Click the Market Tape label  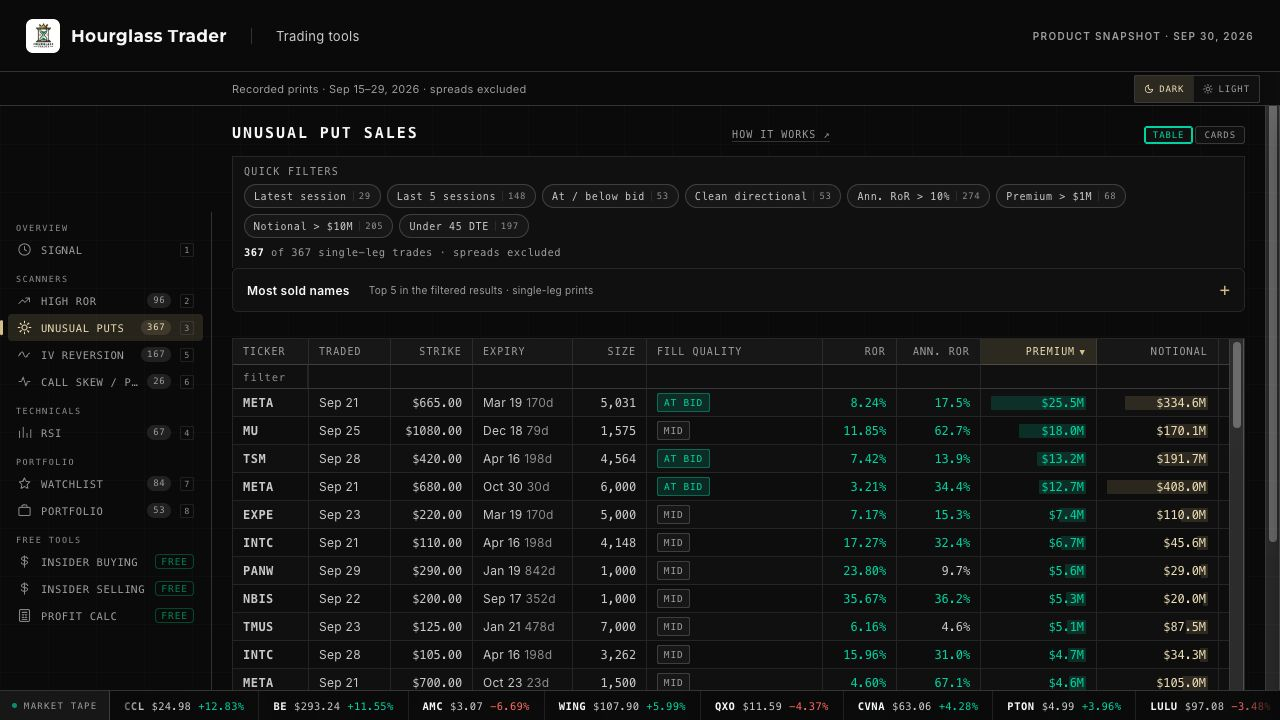(54, 706)
